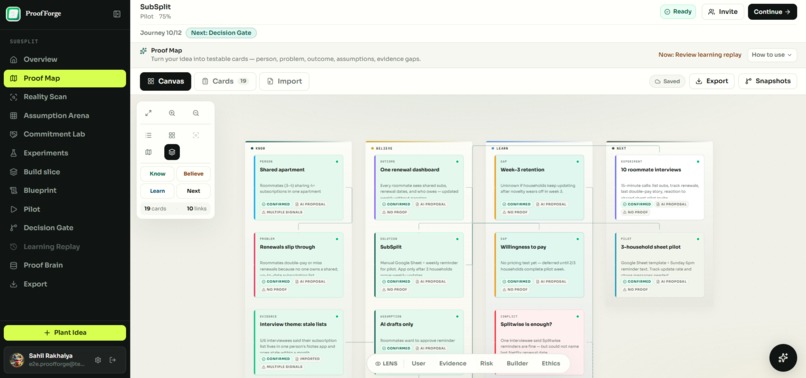Filter canvas by Know cards
This screenshot has height=378, width=806.
tap(157, 174)
